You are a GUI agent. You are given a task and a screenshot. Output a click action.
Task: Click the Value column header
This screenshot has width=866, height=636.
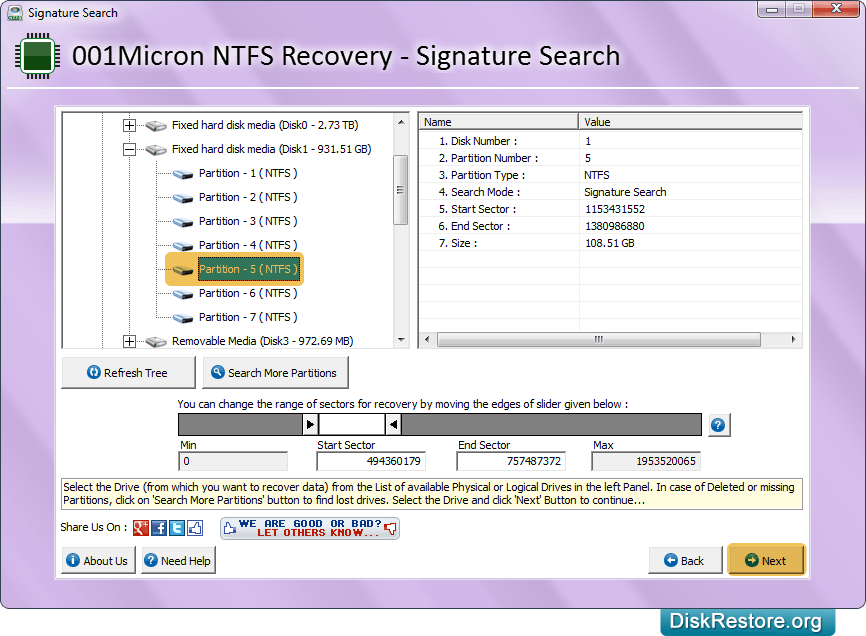[690, 122]
